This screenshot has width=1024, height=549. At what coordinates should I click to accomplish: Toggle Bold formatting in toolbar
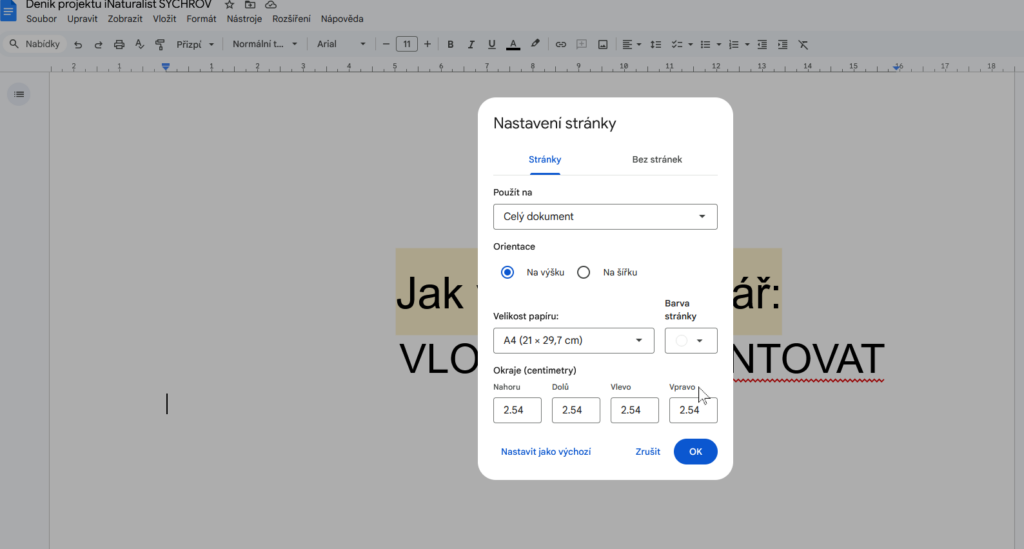tap(450, 44)
